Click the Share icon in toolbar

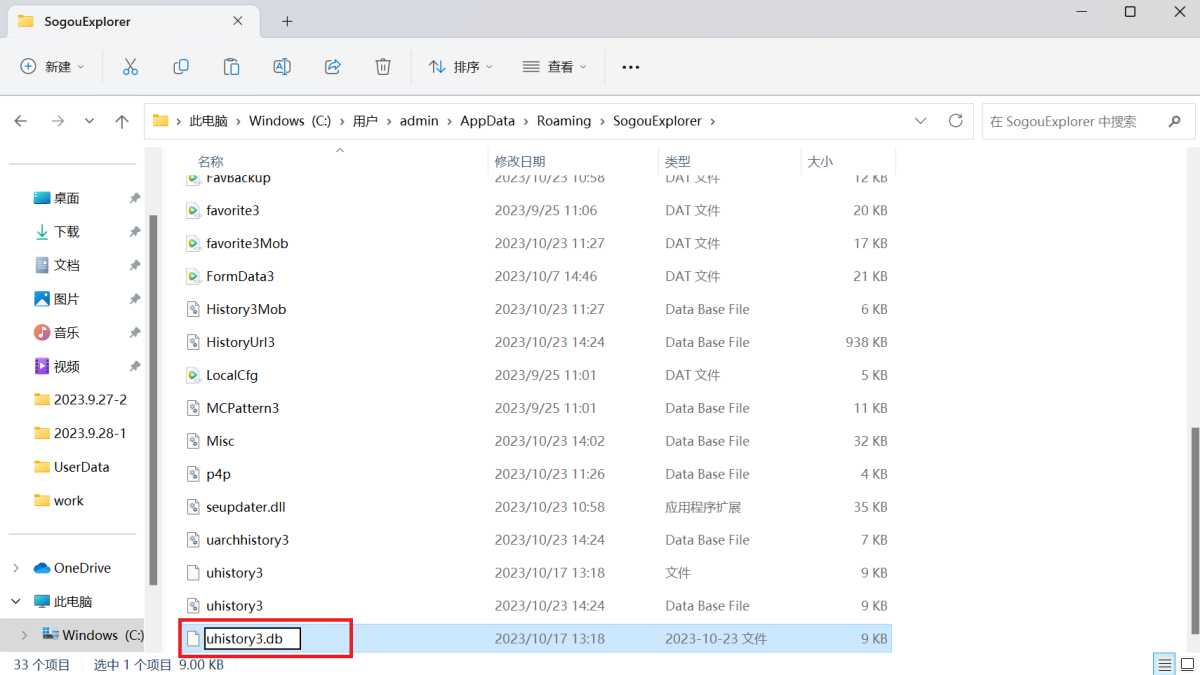click(333, 67)
